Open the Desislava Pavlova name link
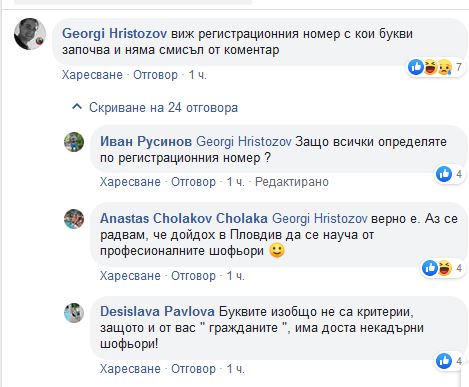469x387 pixels. [x=157, y=312]
